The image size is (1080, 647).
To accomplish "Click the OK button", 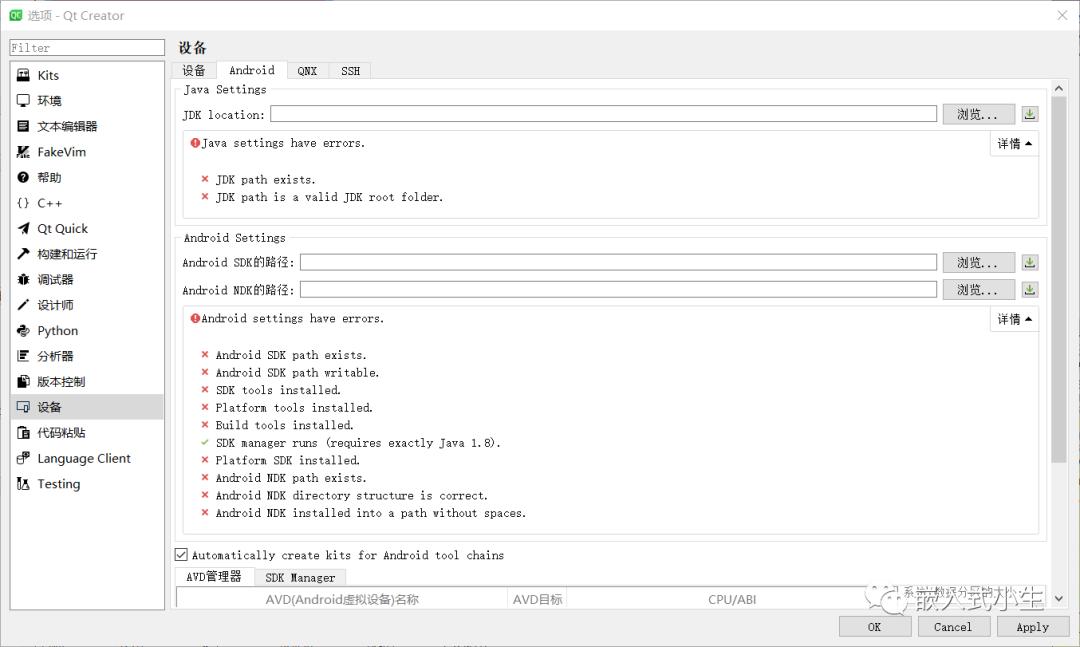I will click(874, 626).
